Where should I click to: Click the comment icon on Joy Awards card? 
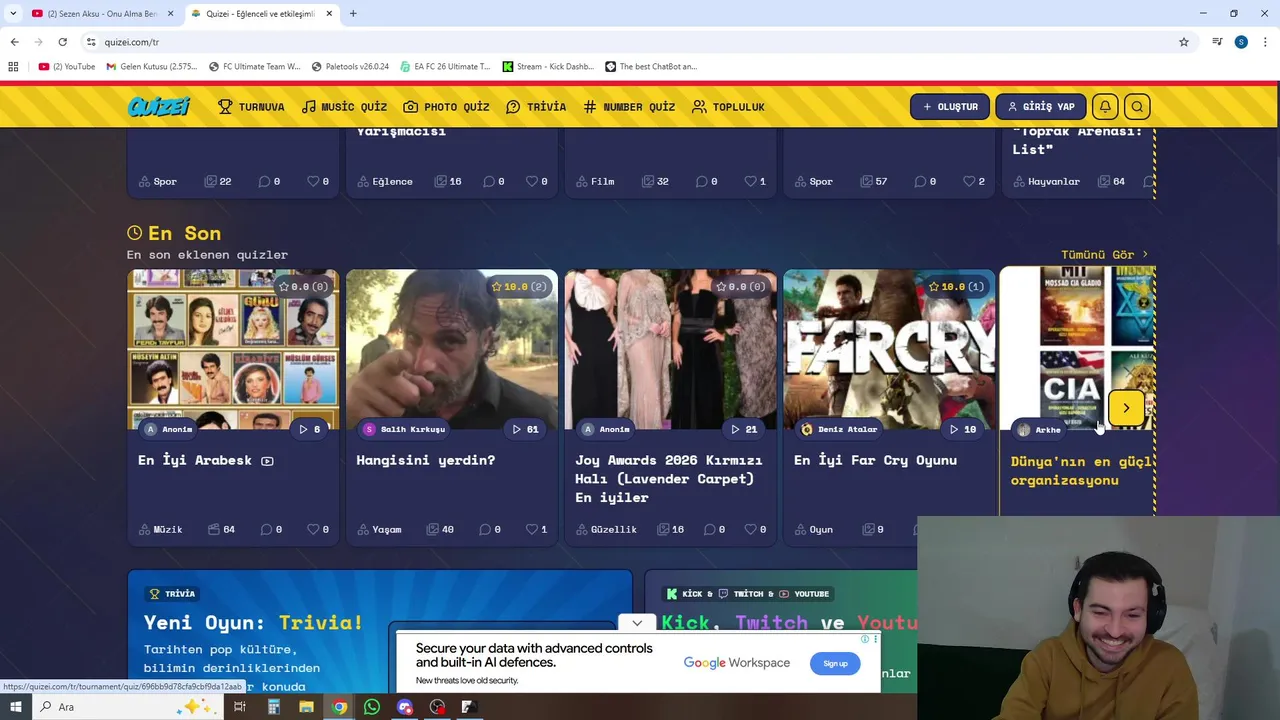coord(702,529)
